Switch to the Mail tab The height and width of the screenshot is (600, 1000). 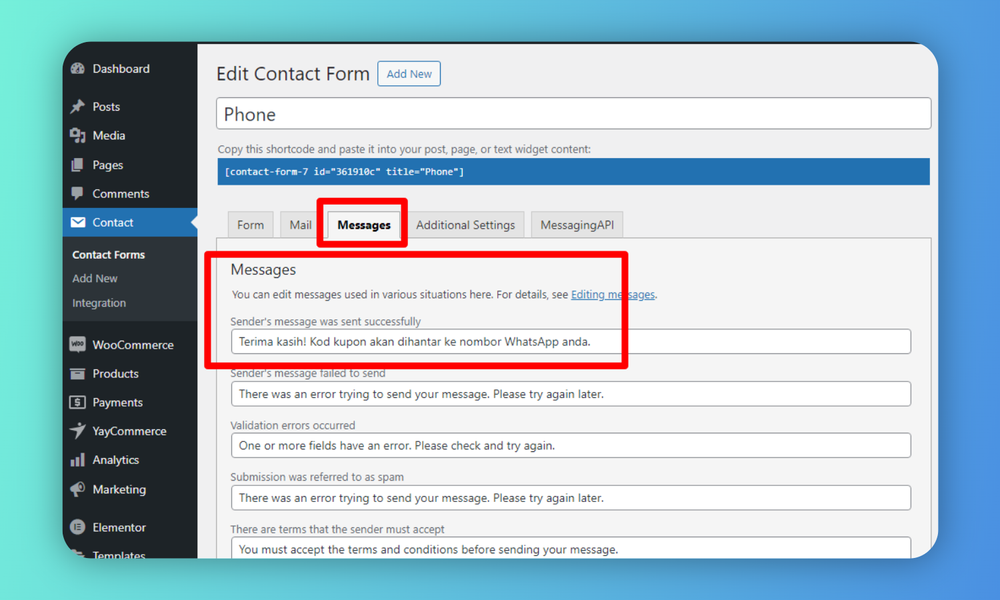[x=300, y=224]
